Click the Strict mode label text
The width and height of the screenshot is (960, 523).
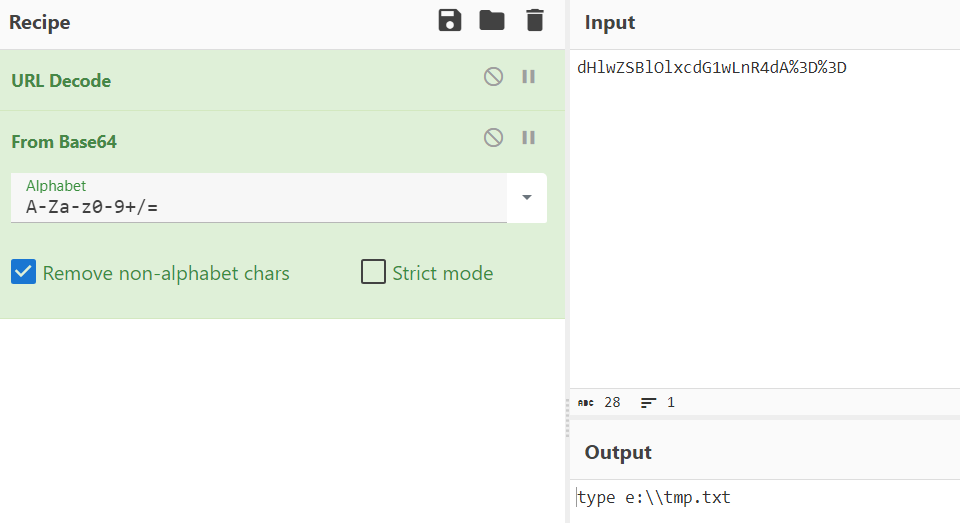tap(442, 273)
